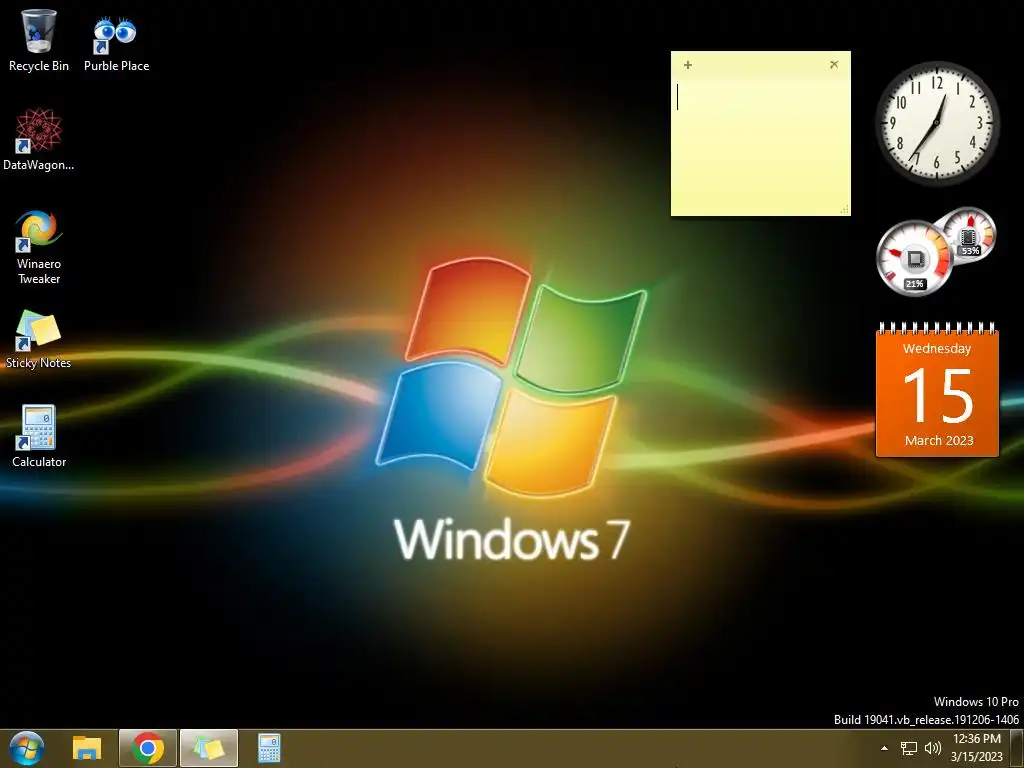The width and height of the screenshot is (1024, 768).
Task: Add a new sticky note with plus
Action: [688, 65]
